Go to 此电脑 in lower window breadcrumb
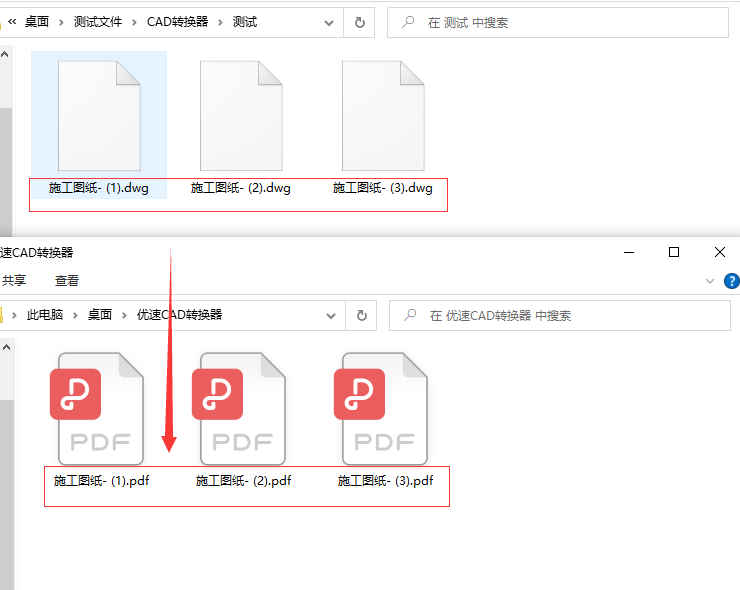 click(45, 315)
